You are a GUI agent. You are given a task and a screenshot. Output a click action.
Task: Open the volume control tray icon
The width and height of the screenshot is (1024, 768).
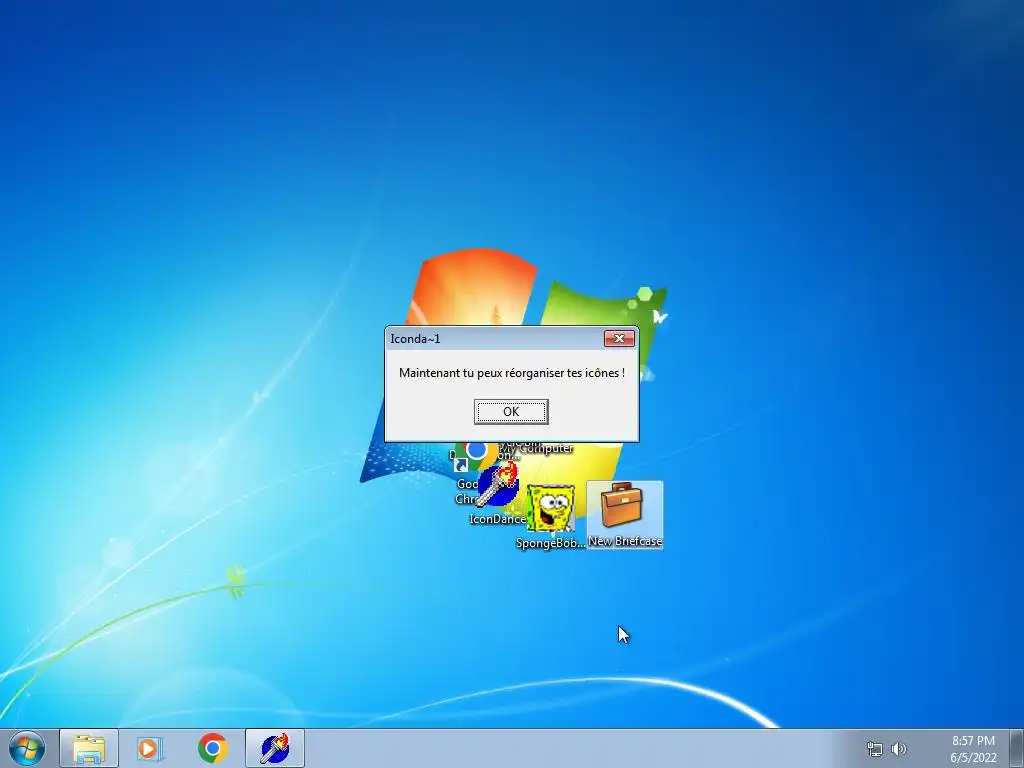(899, 749)
